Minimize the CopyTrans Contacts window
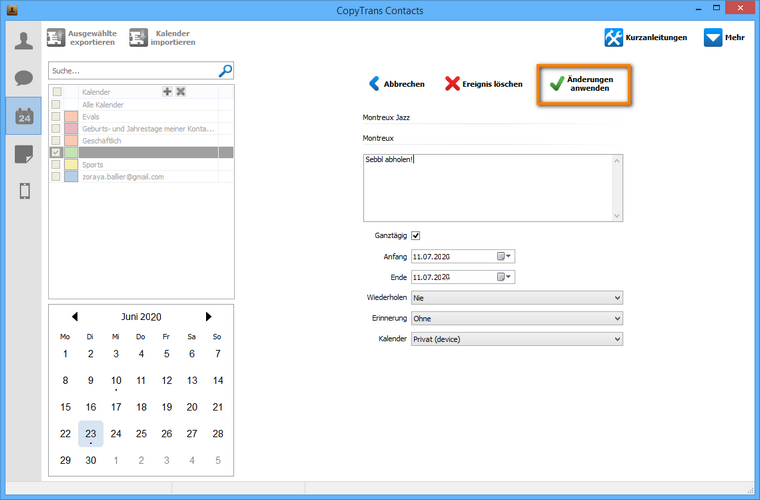The height and width of the screenshot is (500, 760). point(698,9)
